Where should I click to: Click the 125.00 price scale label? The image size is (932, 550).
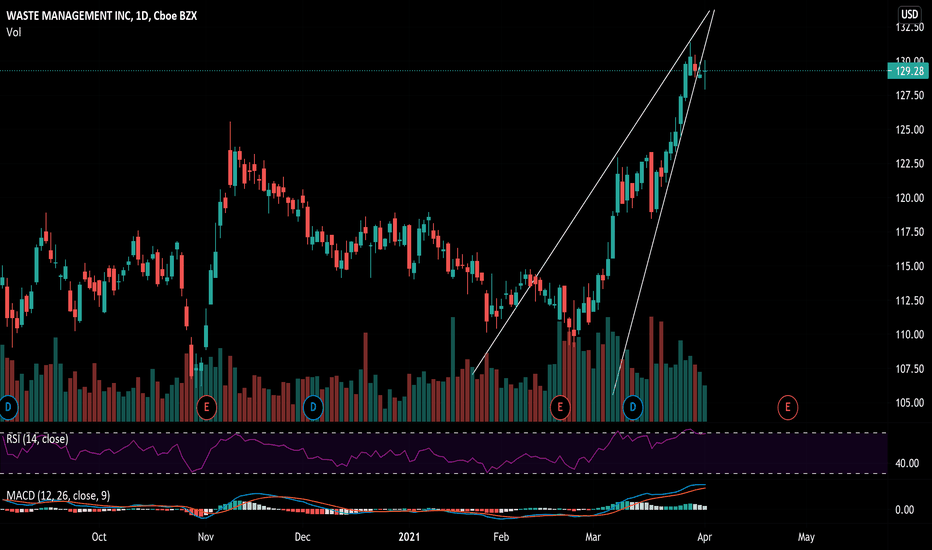click(909, 130)
